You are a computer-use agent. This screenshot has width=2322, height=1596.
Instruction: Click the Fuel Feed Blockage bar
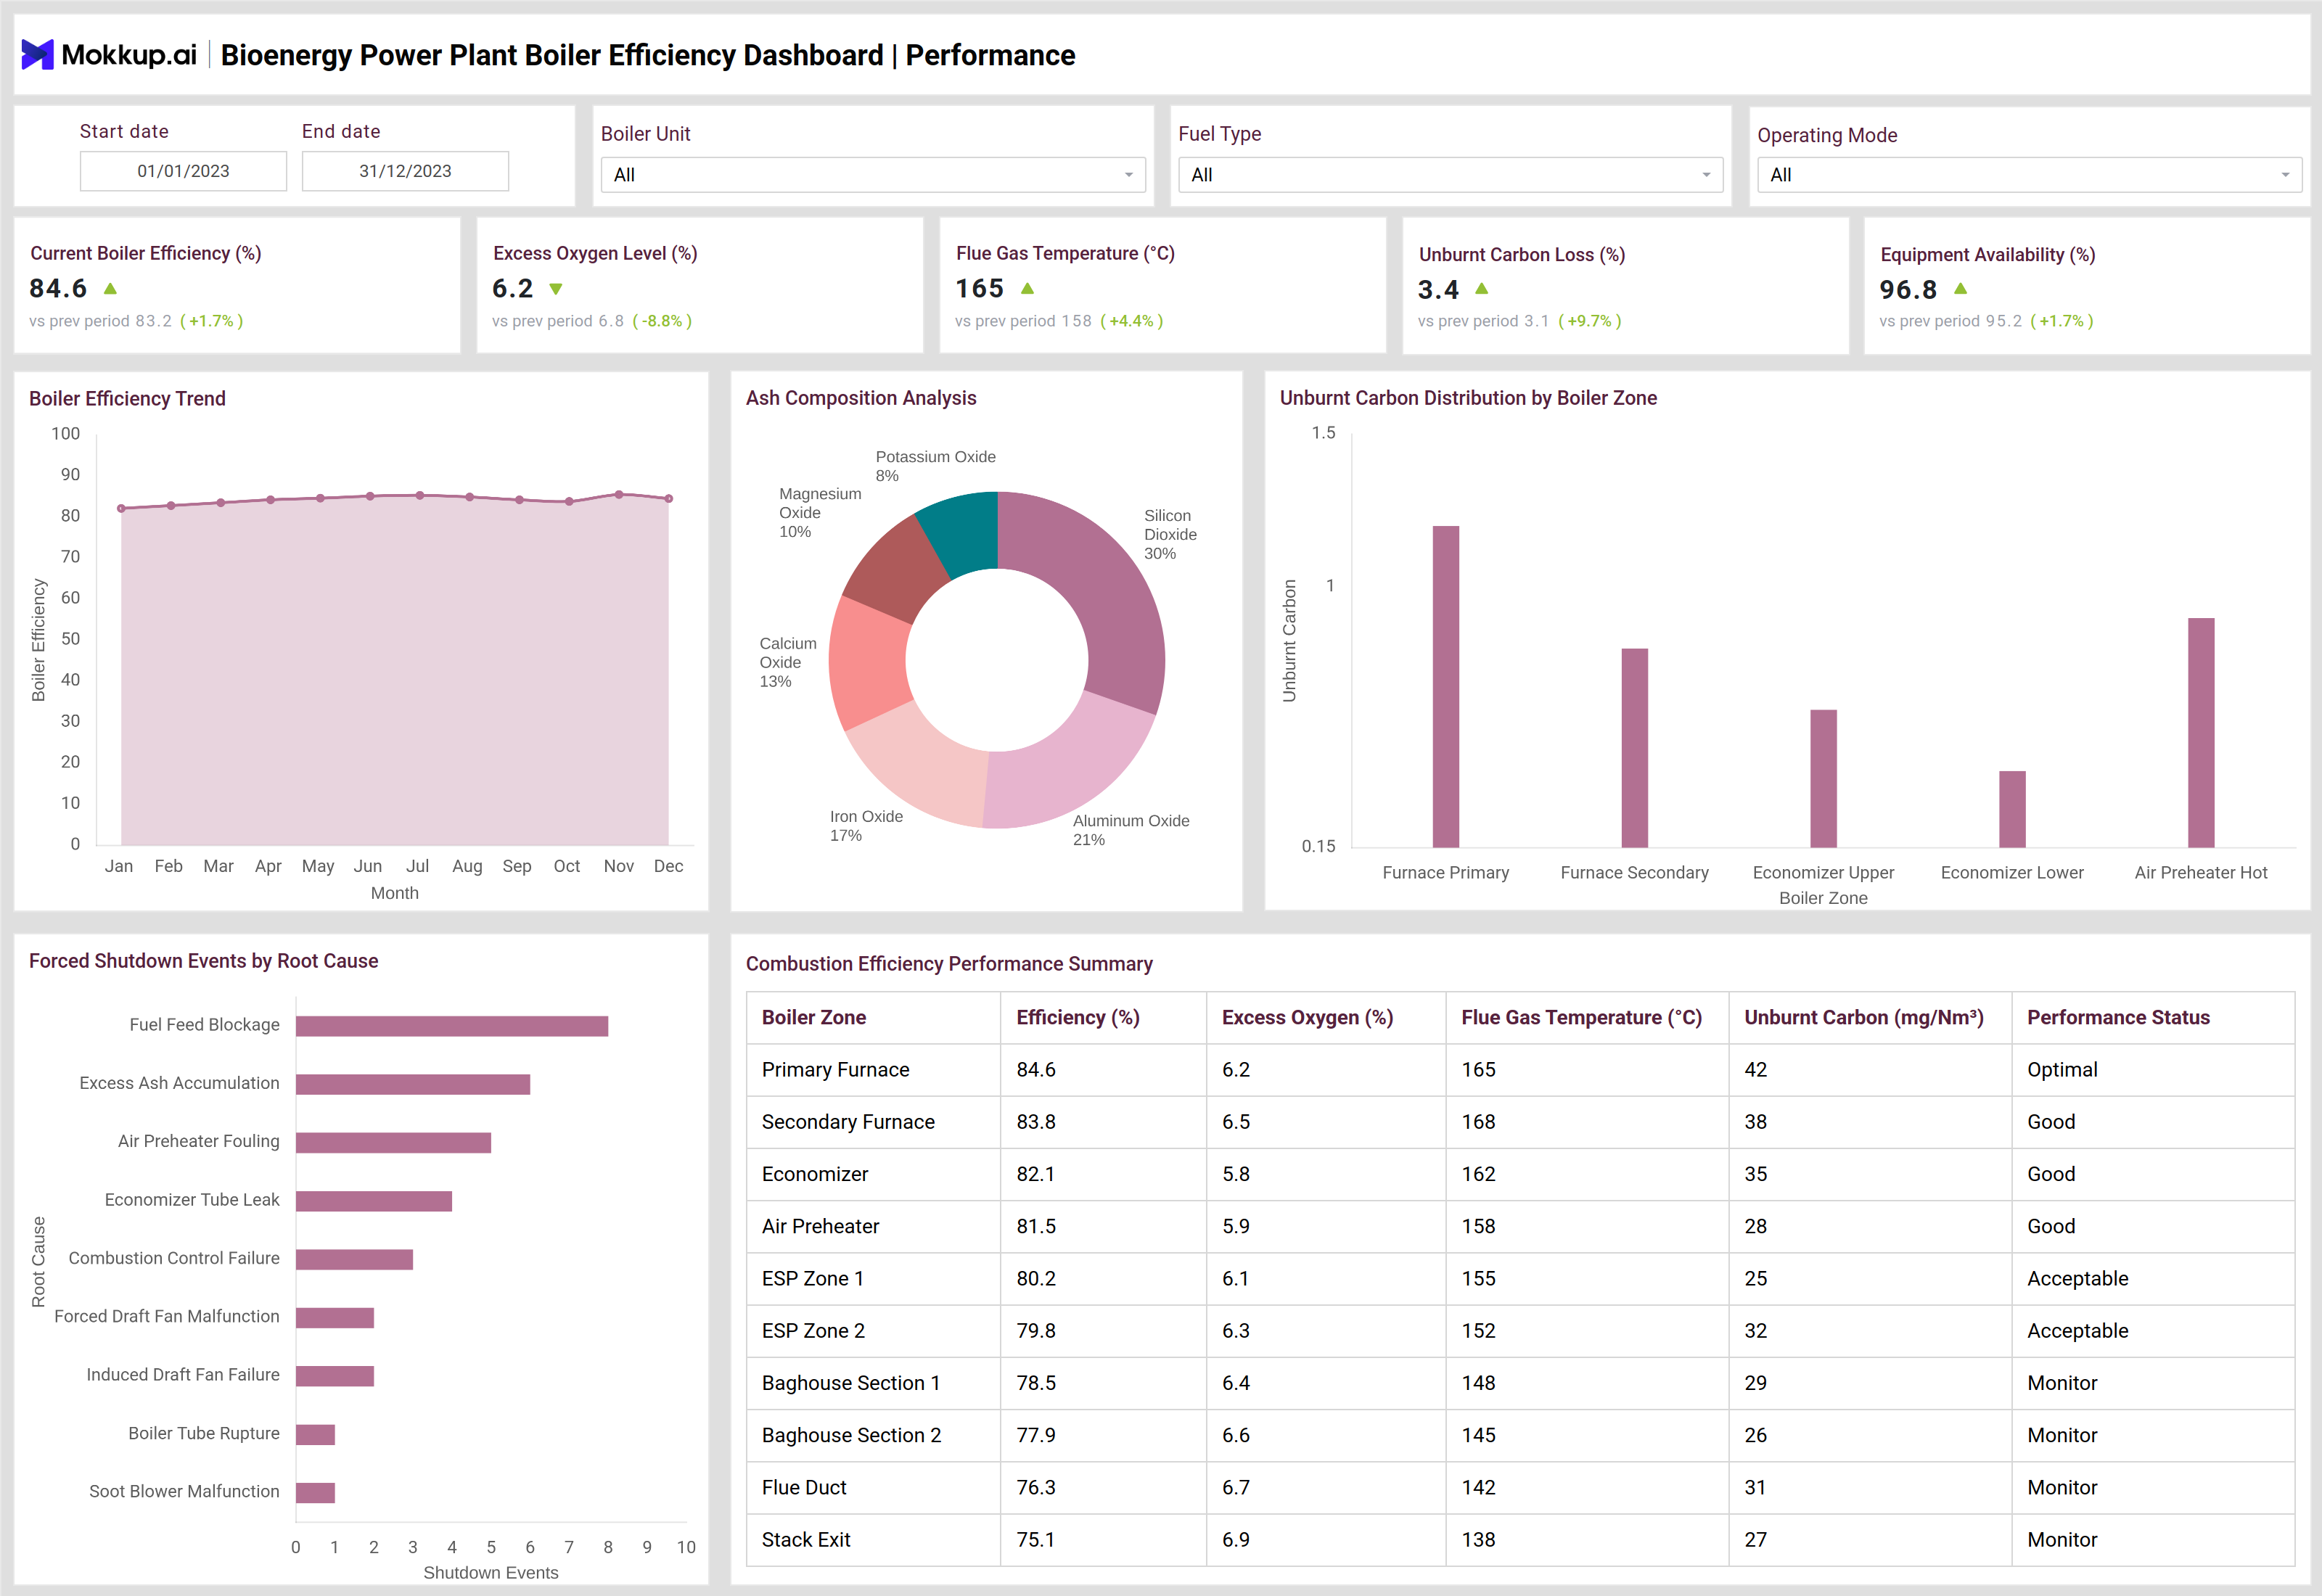(x=452, y=1026)
